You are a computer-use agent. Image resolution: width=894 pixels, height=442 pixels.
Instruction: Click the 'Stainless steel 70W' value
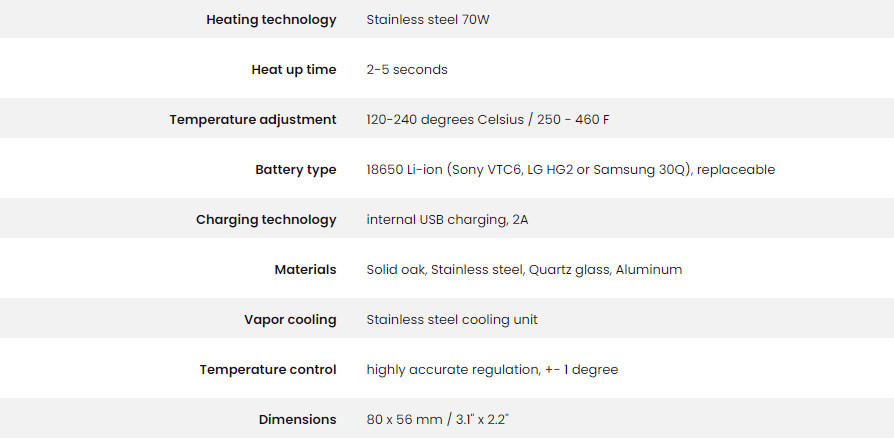point(428,20)
